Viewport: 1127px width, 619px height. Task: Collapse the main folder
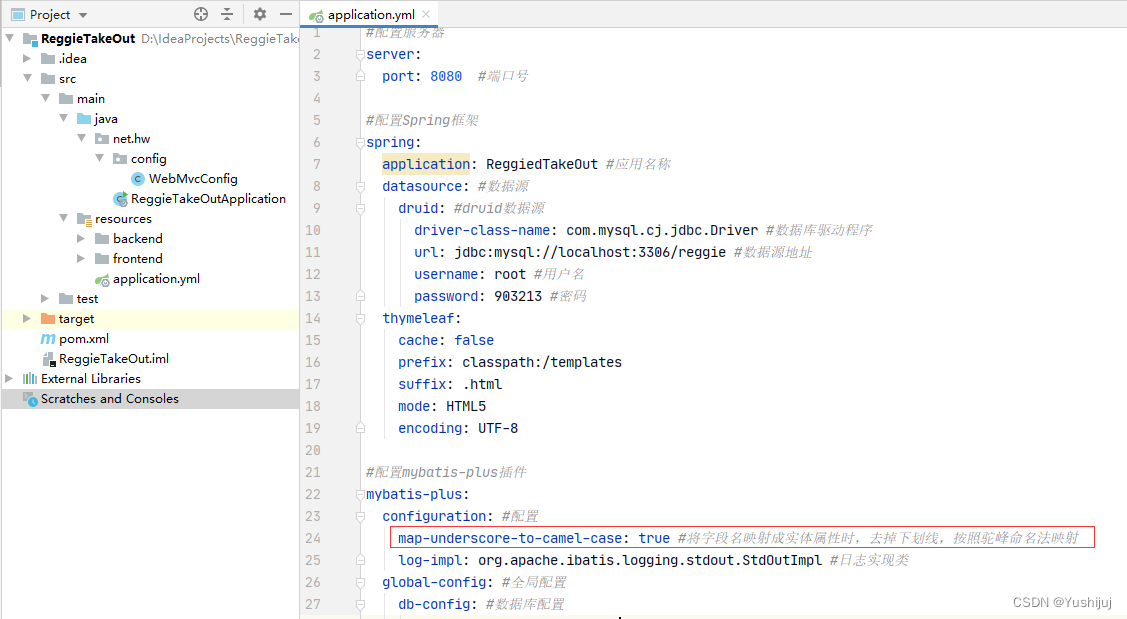(x=45, y=98)
